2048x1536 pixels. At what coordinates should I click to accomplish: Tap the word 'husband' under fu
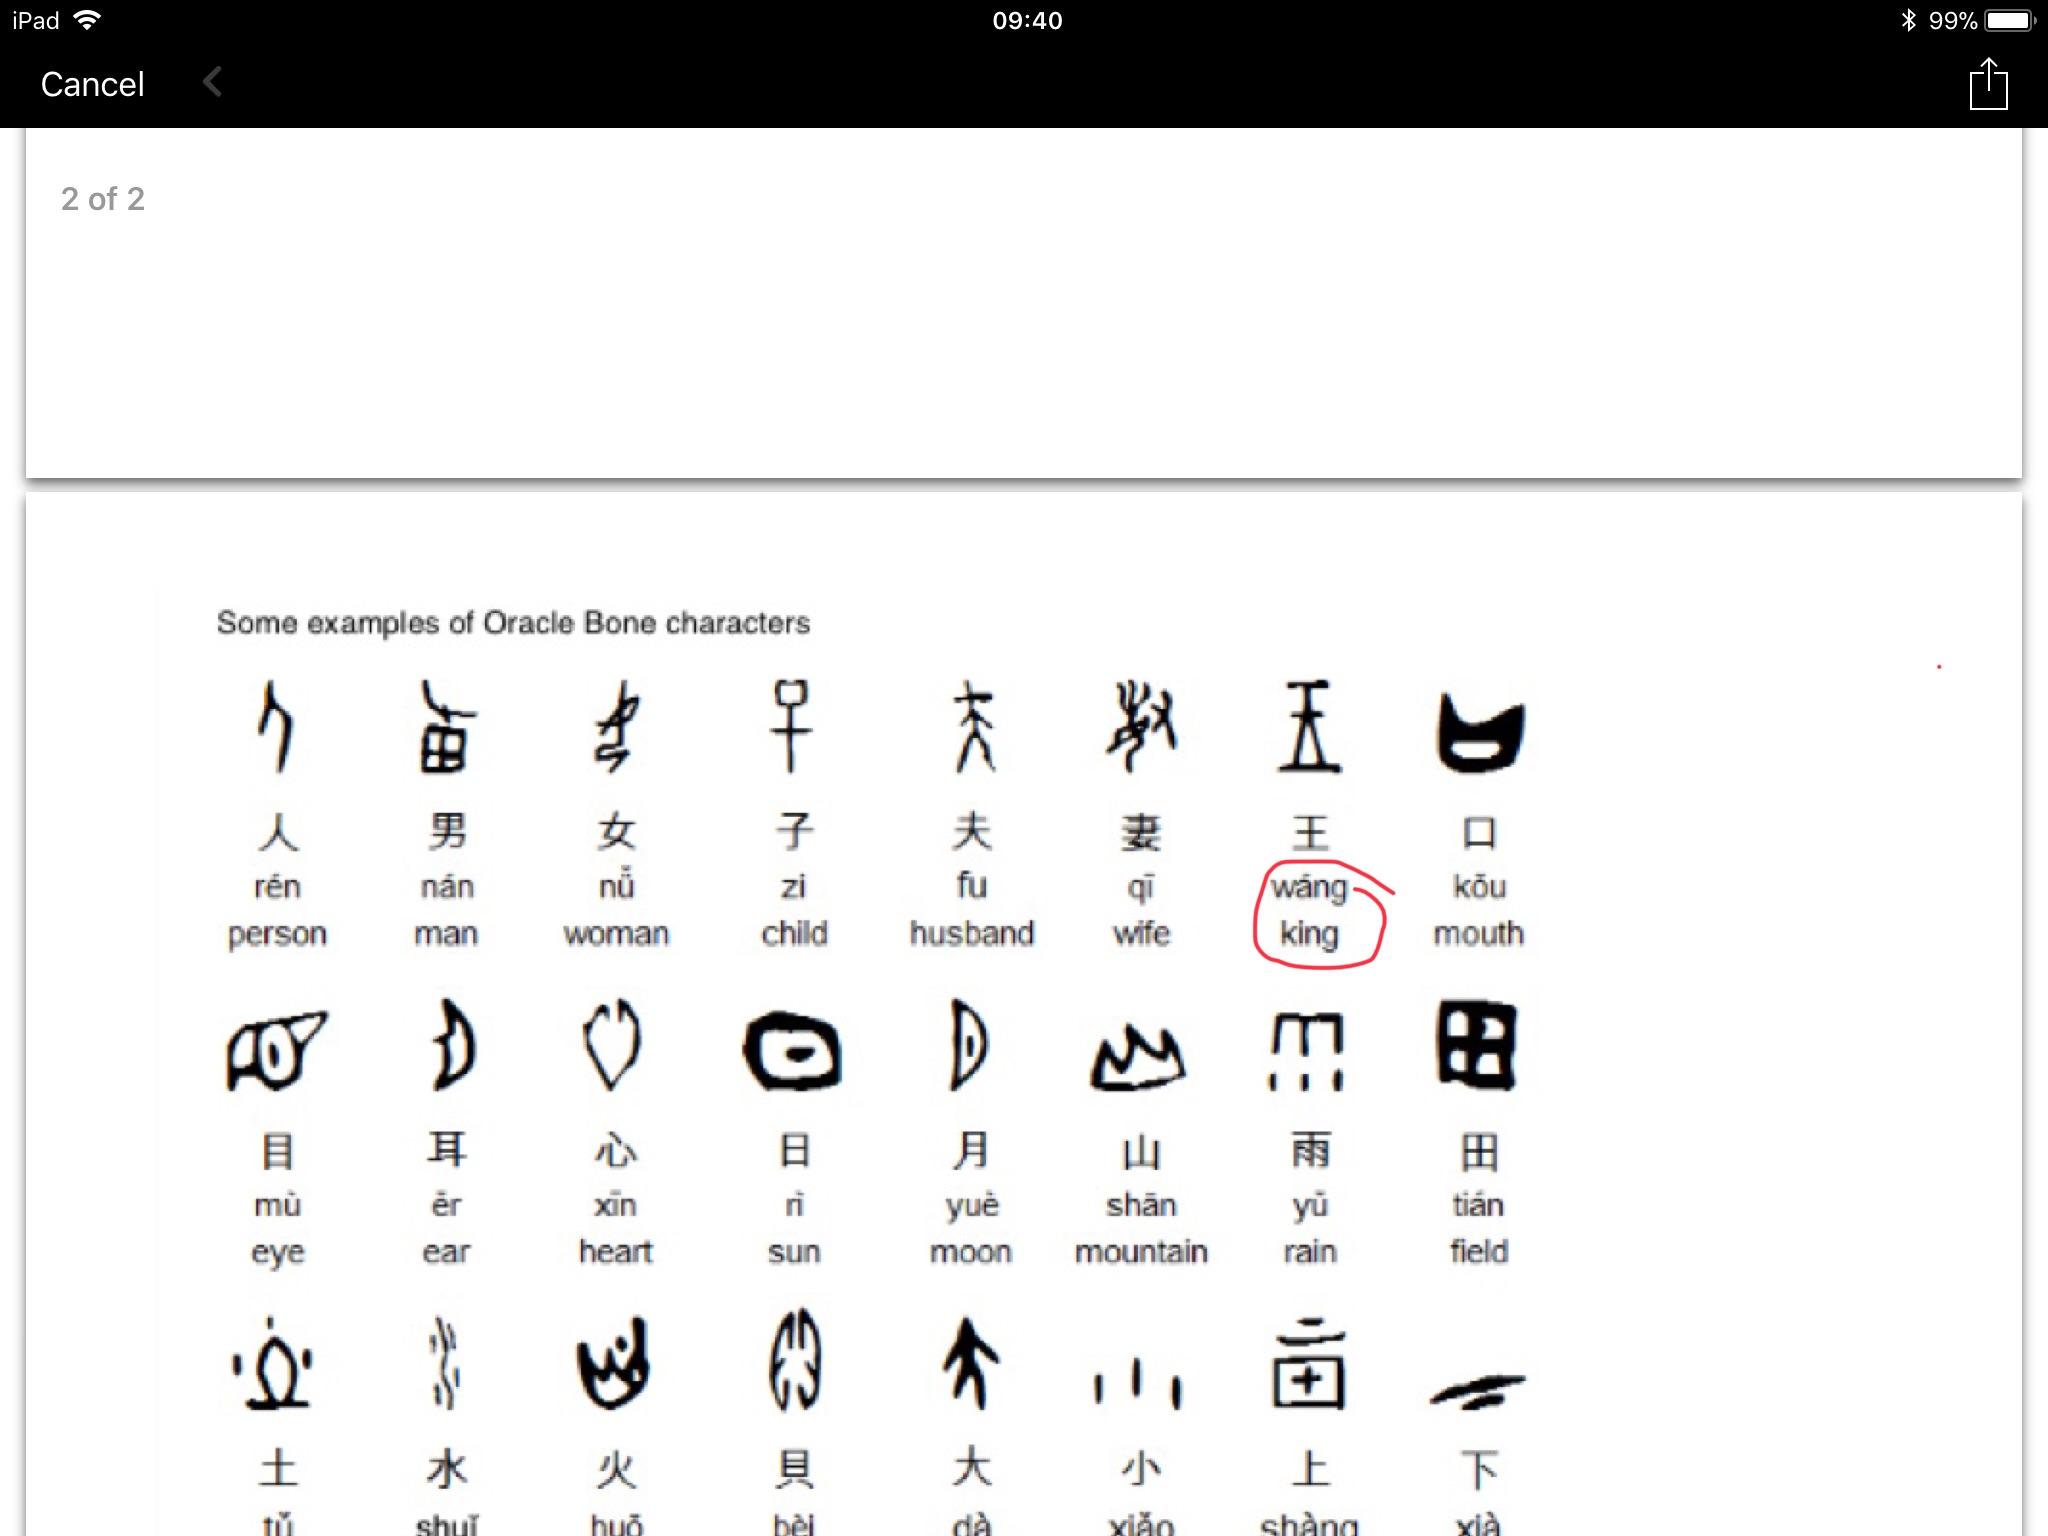[971, 933]
